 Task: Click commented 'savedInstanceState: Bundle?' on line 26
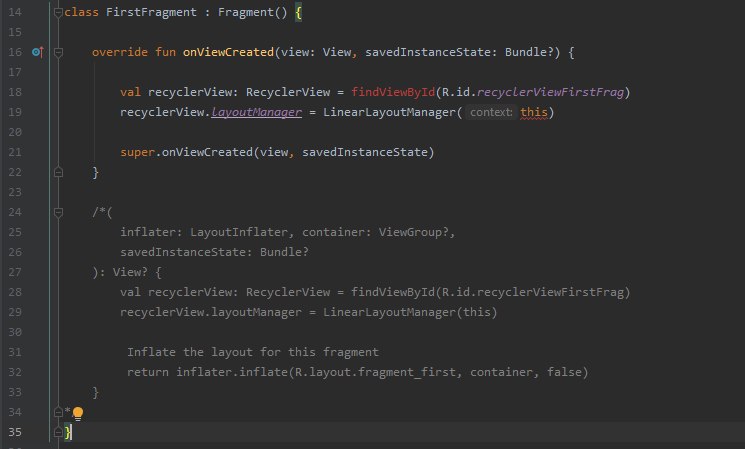click(x=214, y=252)
